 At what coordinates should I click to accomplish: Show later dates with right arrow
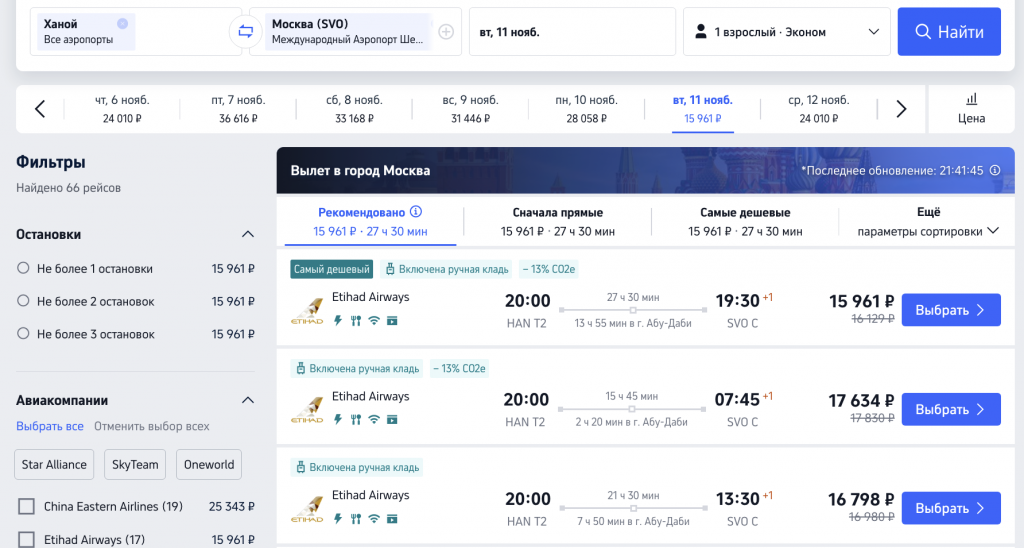point(901,109)
